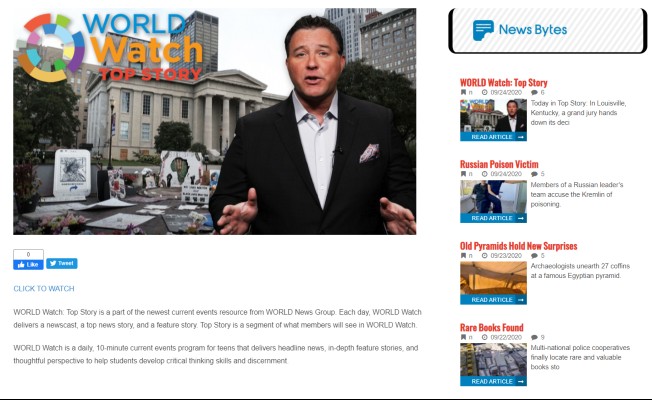
Task: Click the 'Today in Top Story: In Louisville' summary
Action: point(578,113)
